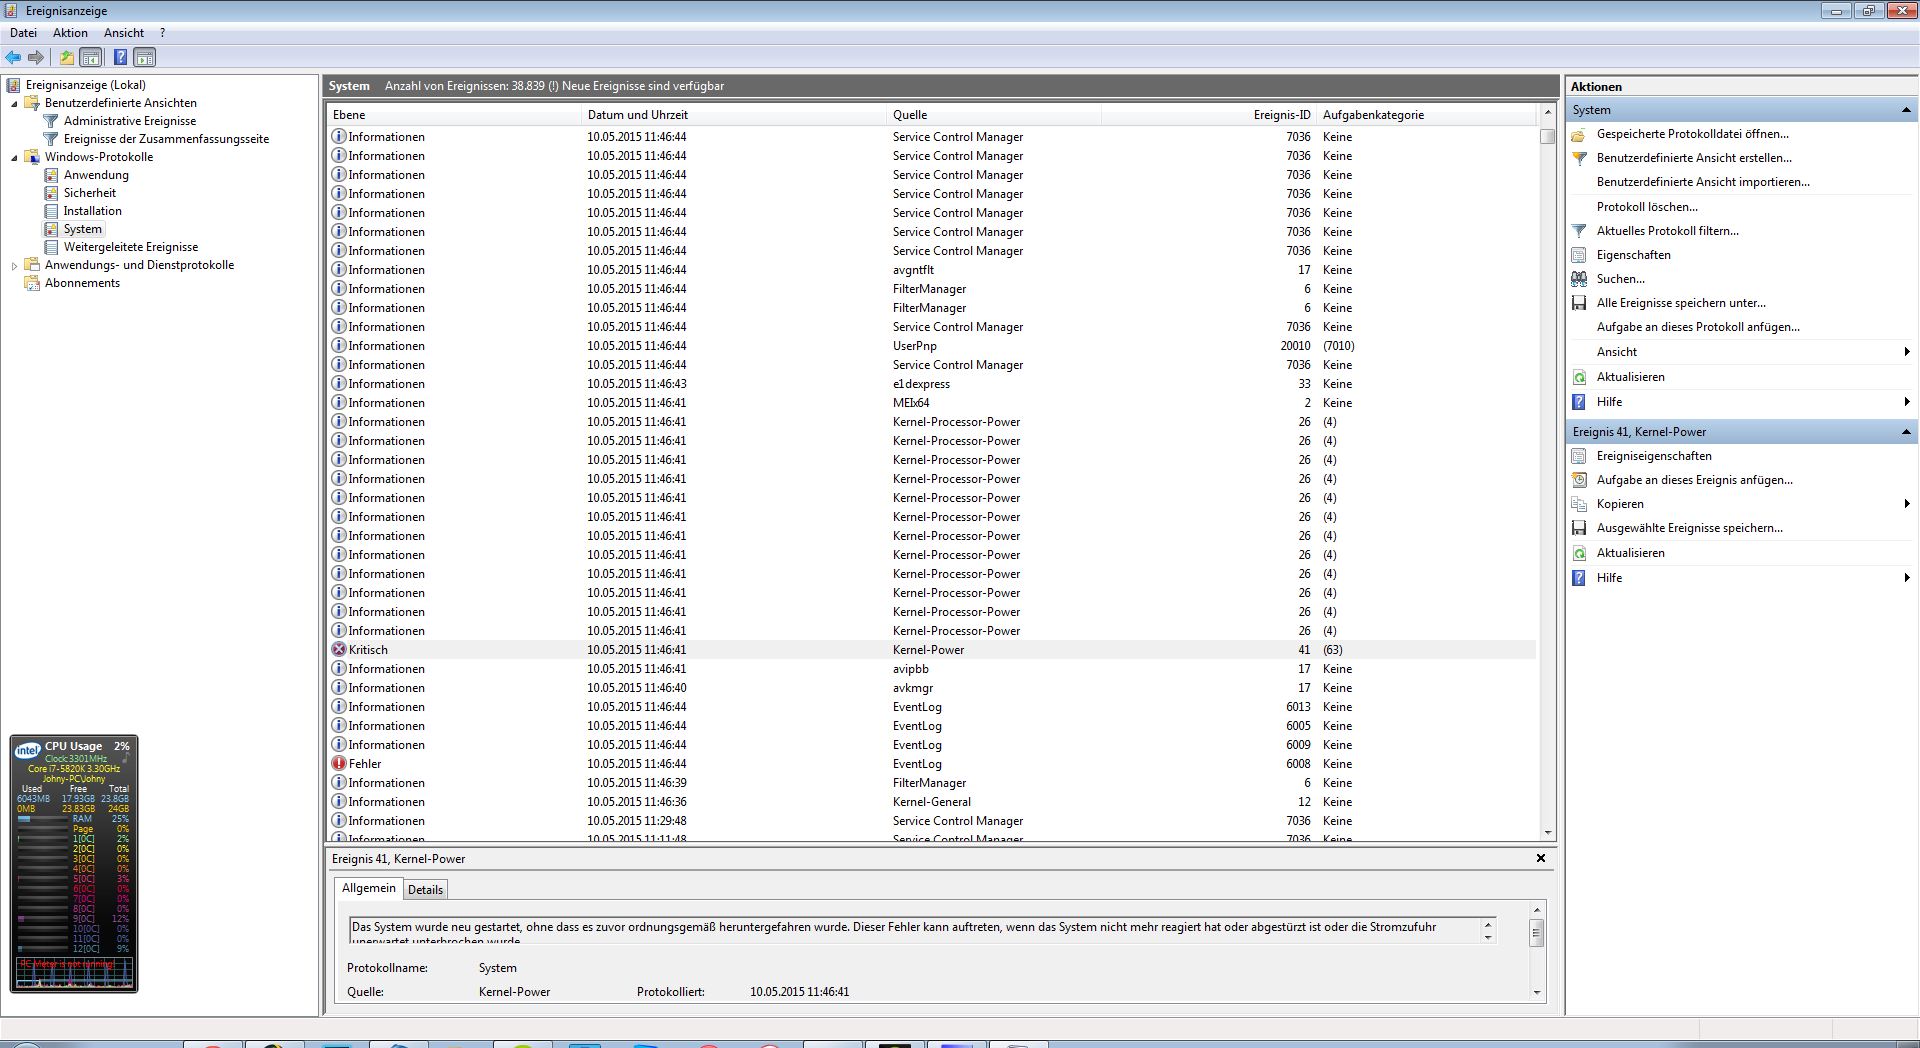Click the Suchen binoculars icon
The image size is (1920, 1048).
coord(1579,279)
